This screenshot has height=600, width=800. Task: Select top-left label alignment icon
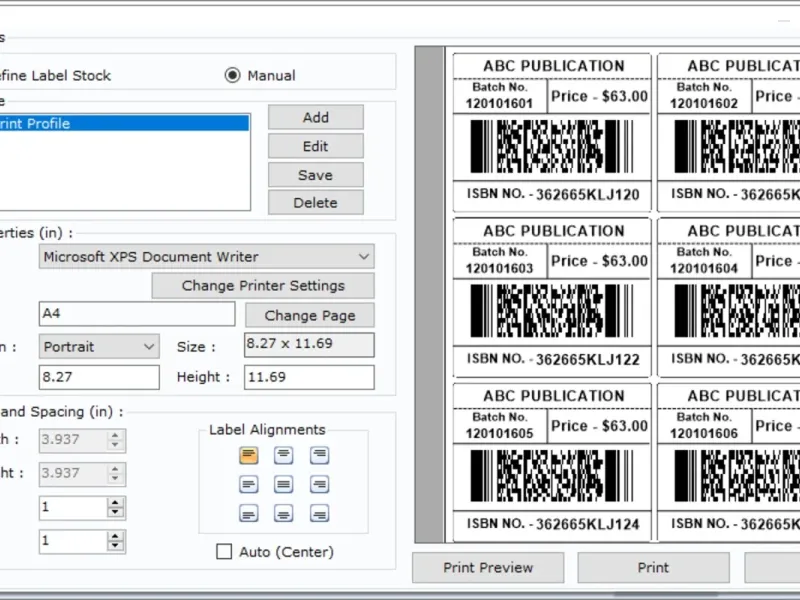coord(248,455)
